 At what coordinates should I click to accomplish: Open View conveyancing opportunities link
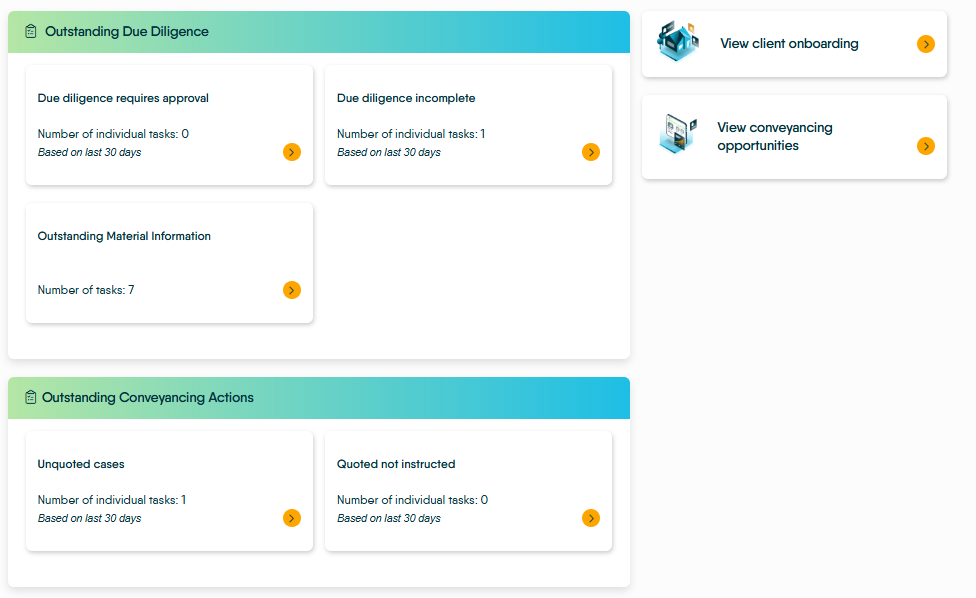click(774, 136)
